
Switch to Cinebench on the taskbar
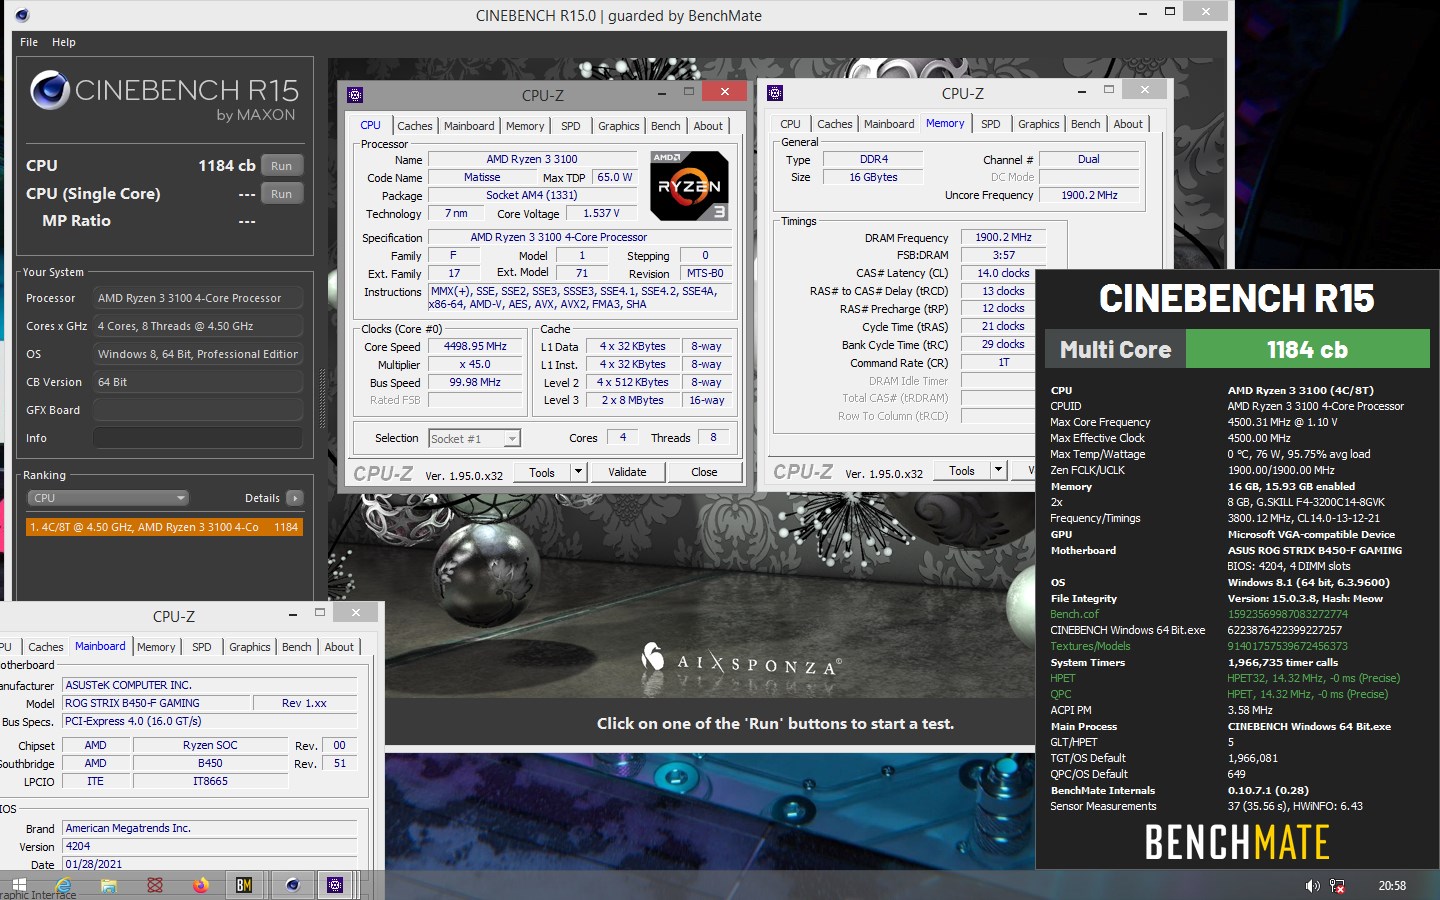pyautogui.click(x=292, y=885)
